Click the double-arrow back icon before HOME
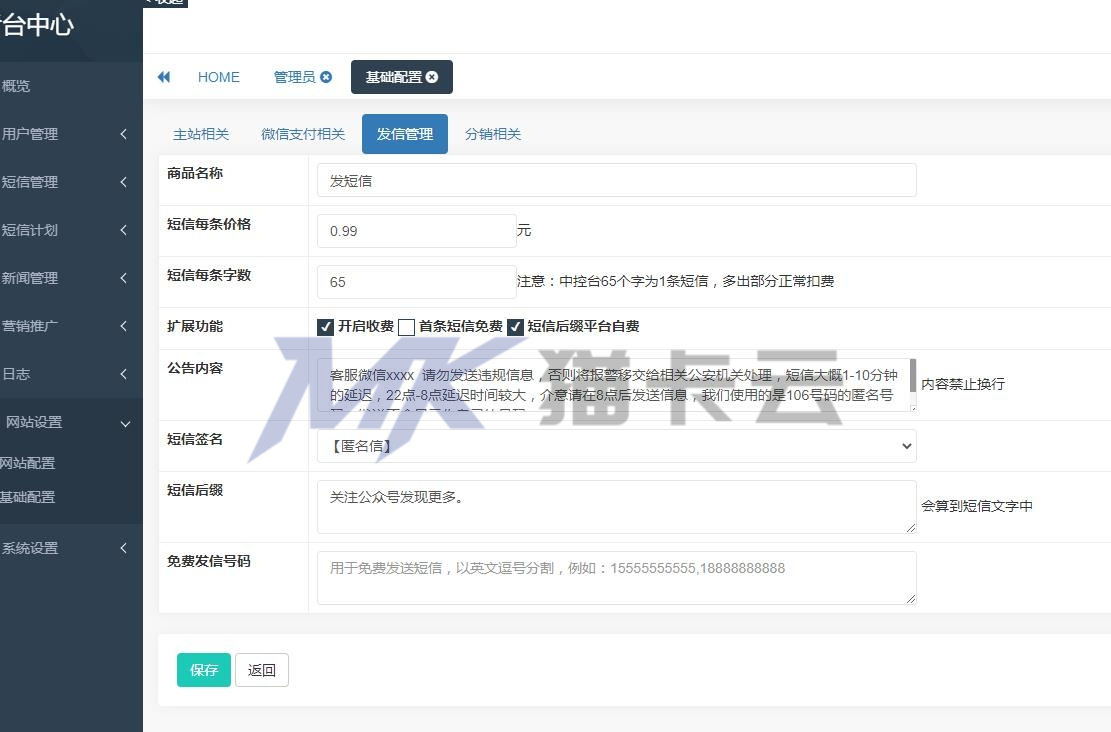 point(164,77)
